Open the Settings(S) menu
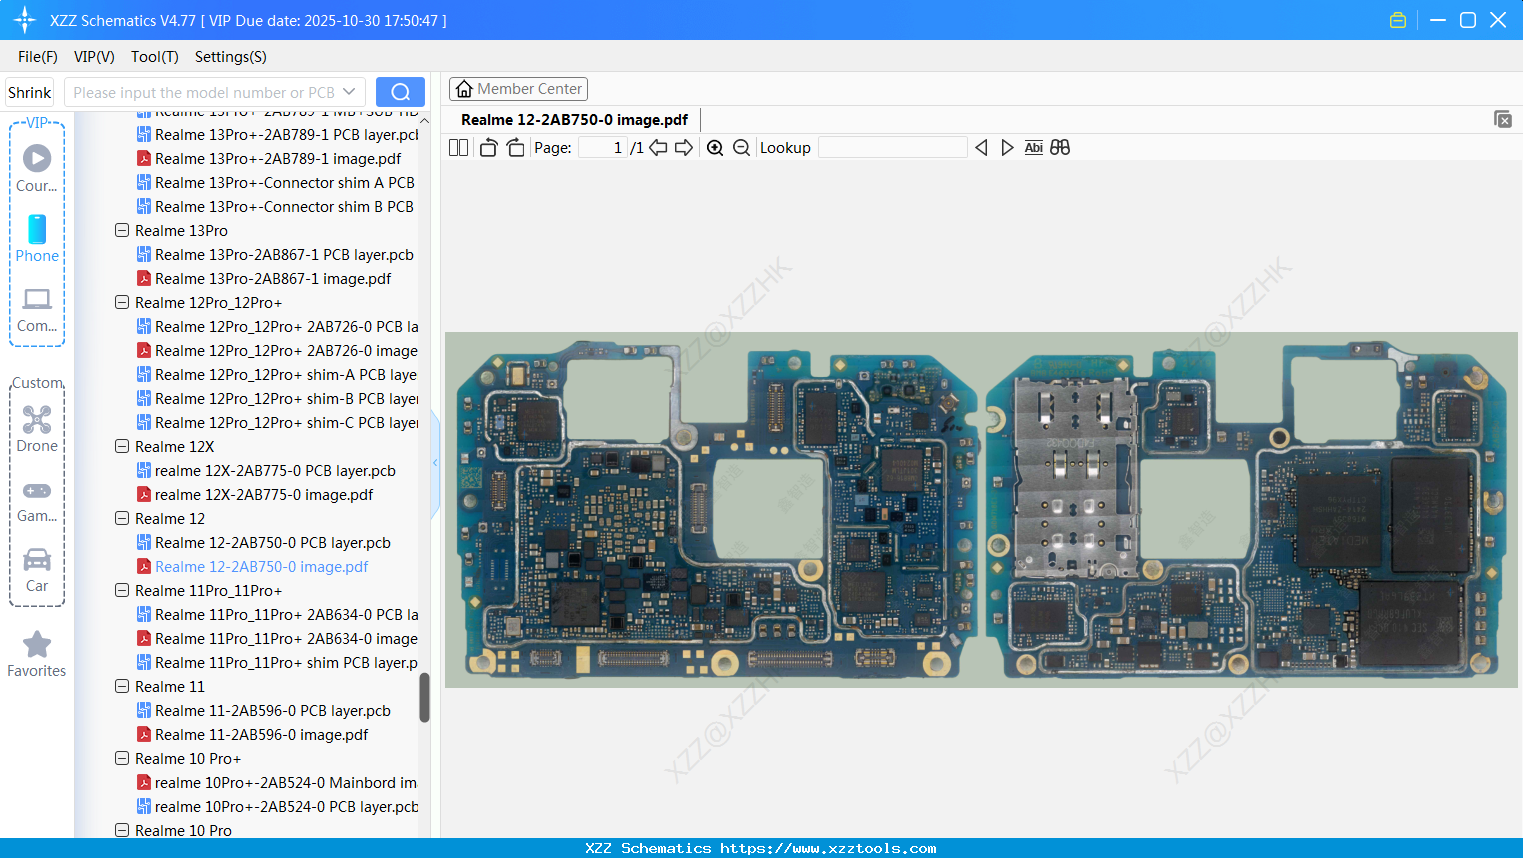Viewport: 1523px width, 858px height. [231, 57]
